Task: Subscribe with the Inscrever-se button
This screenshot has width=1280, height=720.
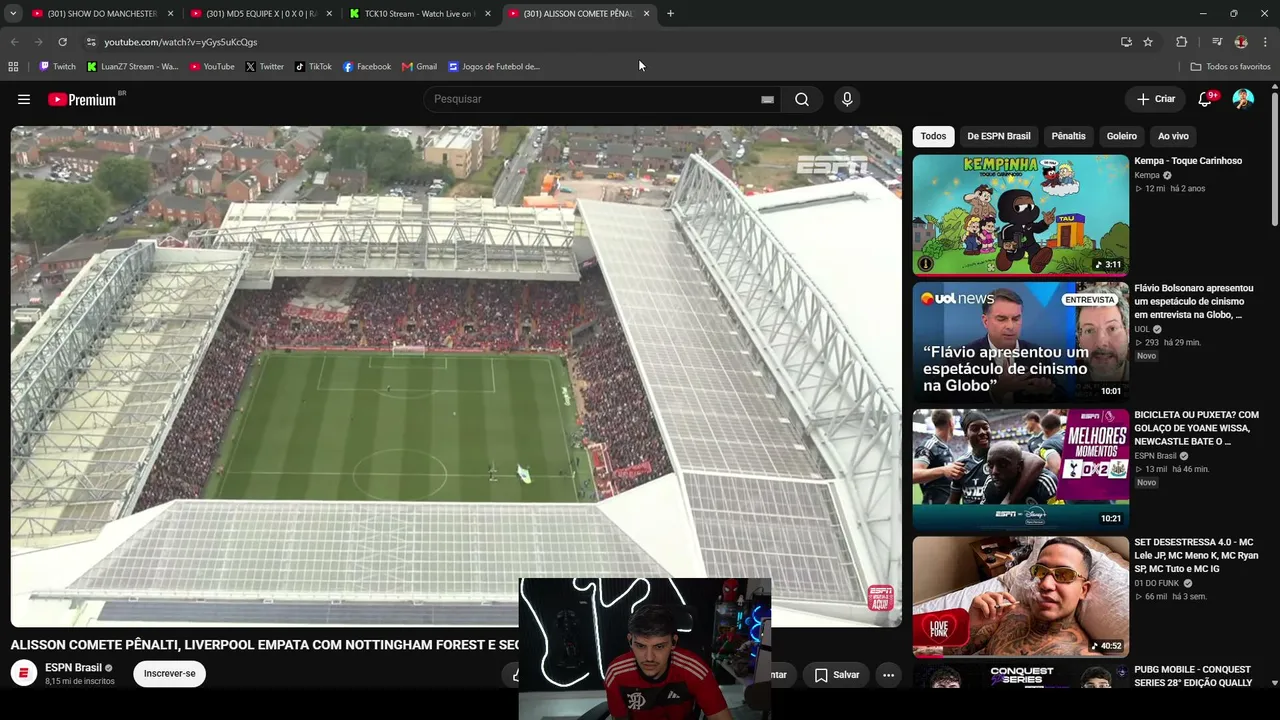Action: [x=170, y=674]
